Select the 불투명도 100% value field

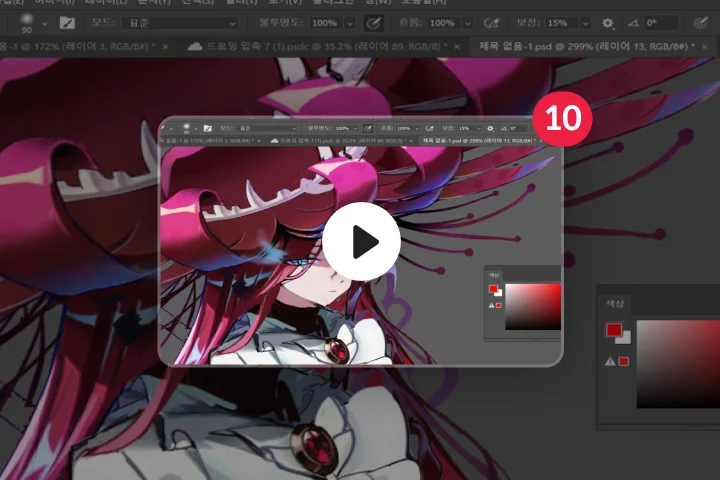pos(325,23)
